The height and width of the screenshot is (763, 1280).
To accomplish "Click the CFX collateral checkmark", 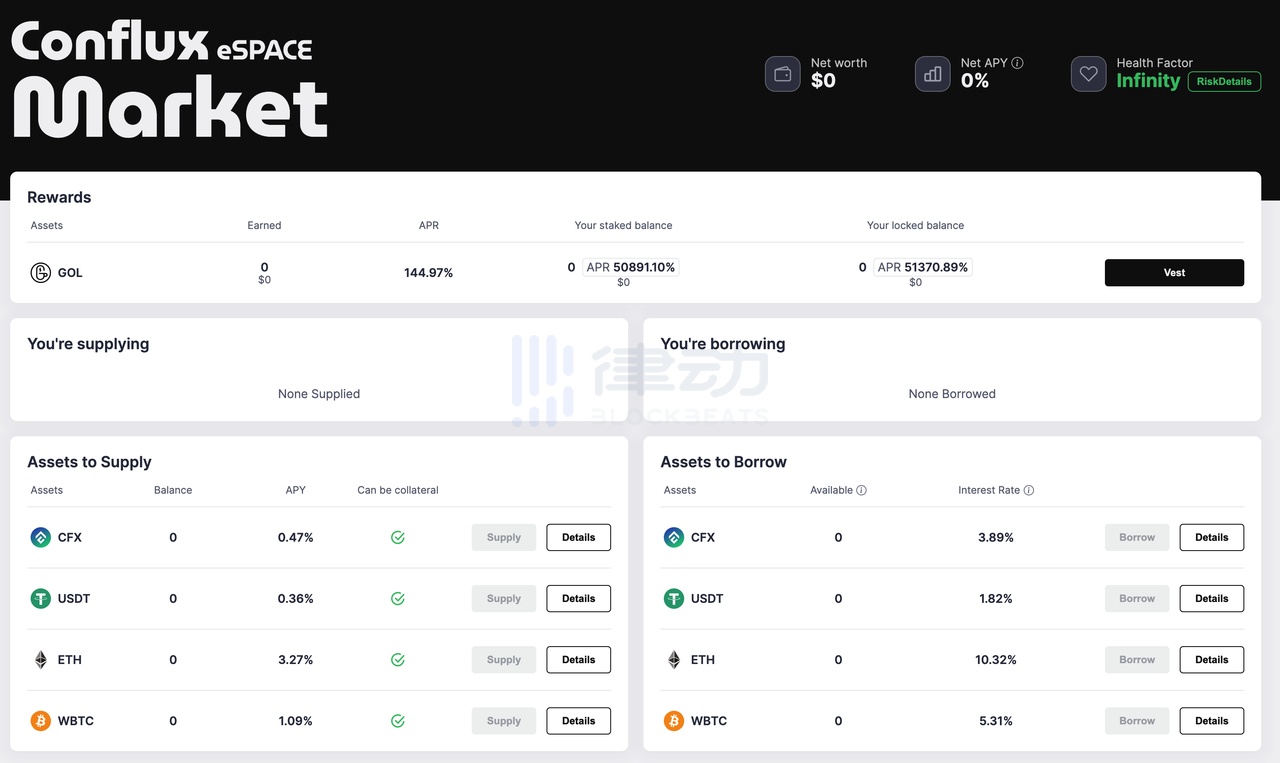I will [x=397, y=537].
